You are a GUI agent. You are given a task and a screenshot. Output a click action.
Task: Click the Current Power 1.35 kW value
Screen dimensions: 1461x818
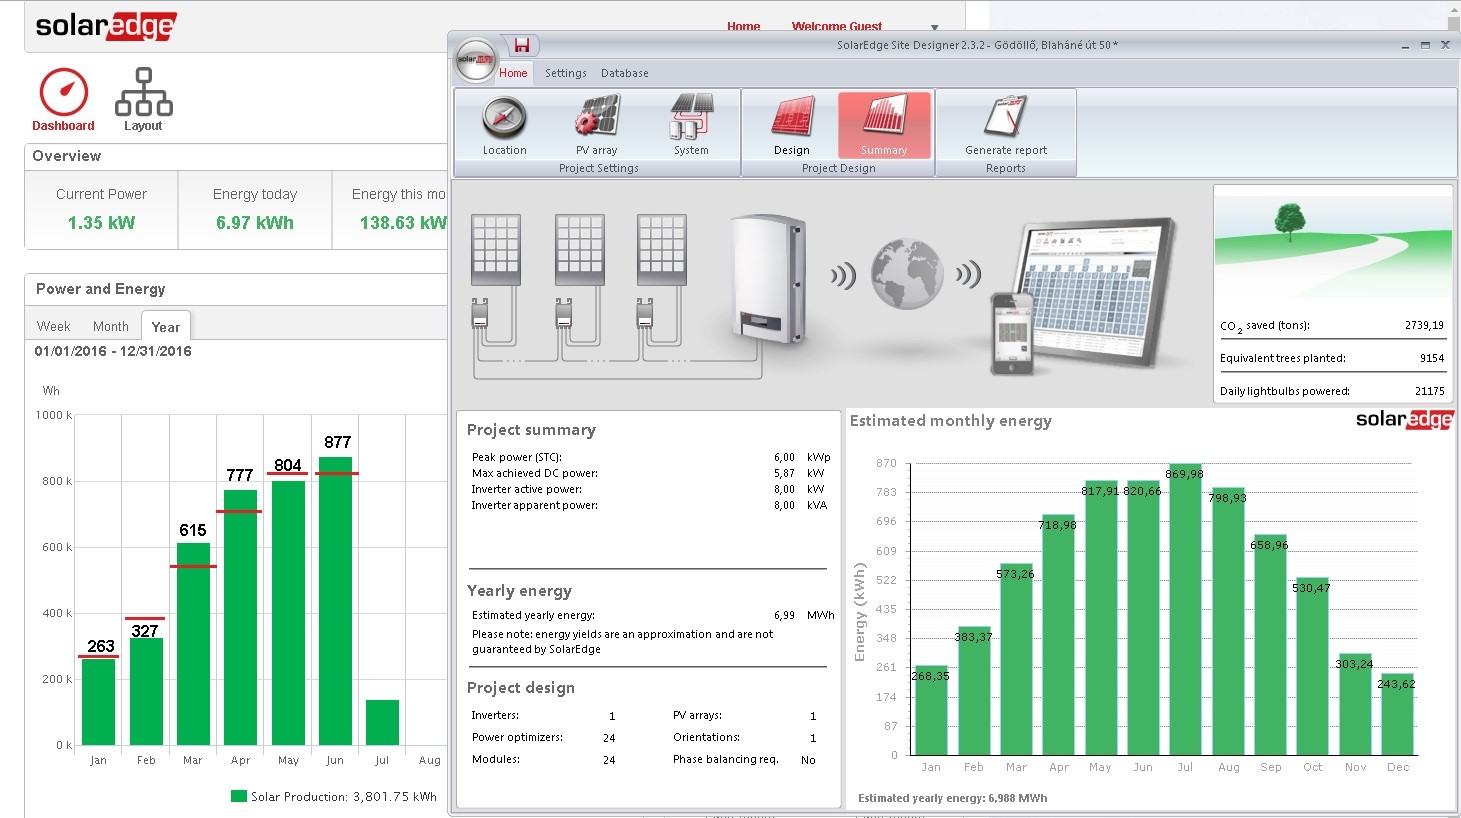101,223
